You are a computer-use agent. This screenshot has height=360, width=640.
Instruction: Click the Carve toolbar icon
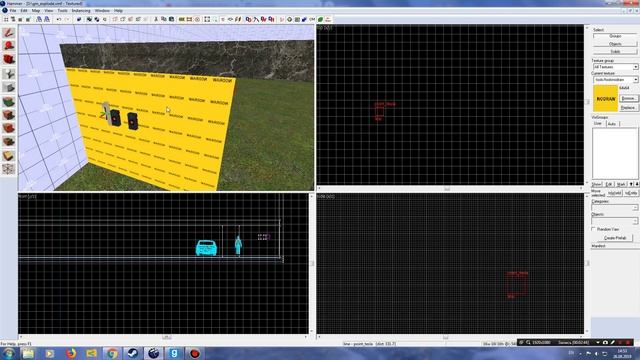pos(79,19)
